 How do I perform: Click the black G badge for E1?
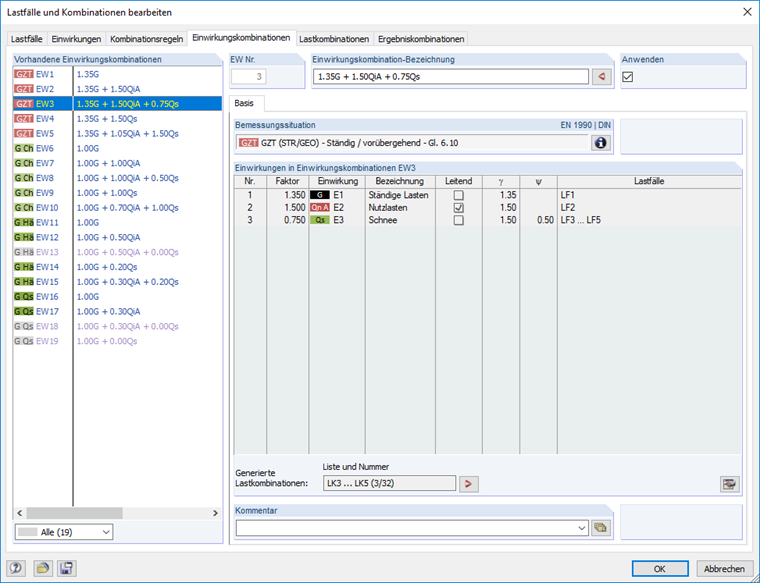pyautogui.click(x=319, y=195)
